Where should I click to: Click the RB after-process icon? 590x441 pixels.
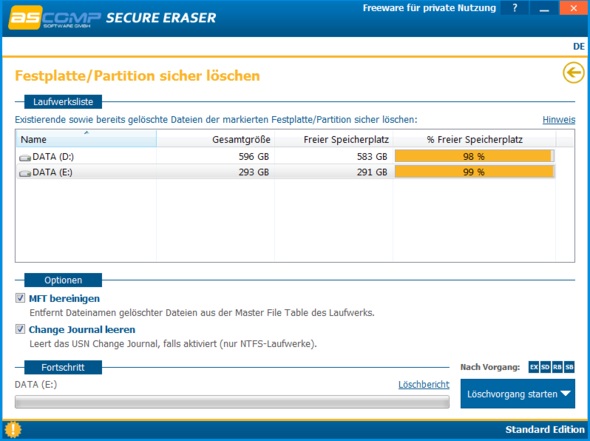[x=557, y=367]
